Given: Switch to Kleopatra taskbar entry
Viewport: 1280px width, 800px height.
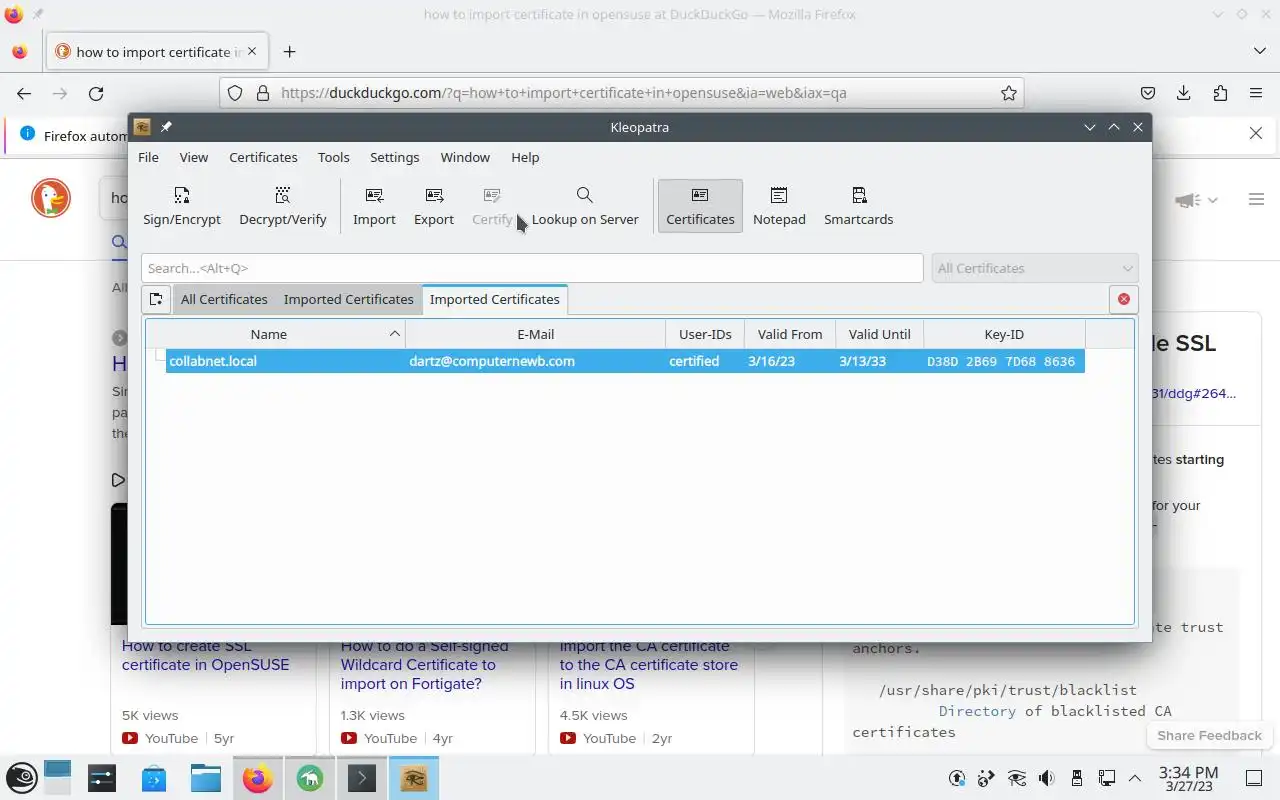Looking at the screenshot, I should point(413,778).
